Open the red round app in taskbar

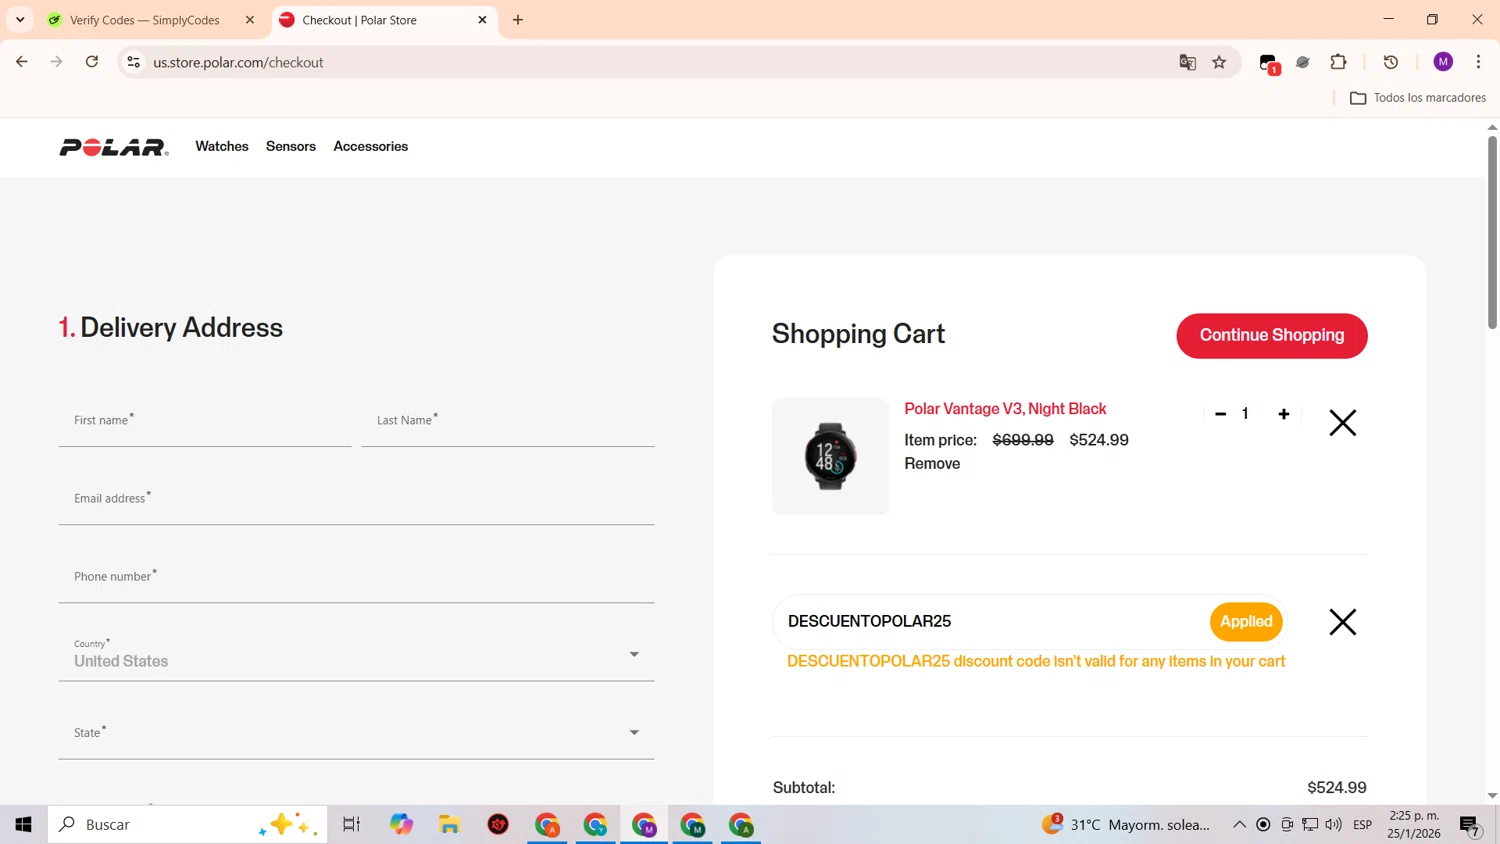[498, 825]
